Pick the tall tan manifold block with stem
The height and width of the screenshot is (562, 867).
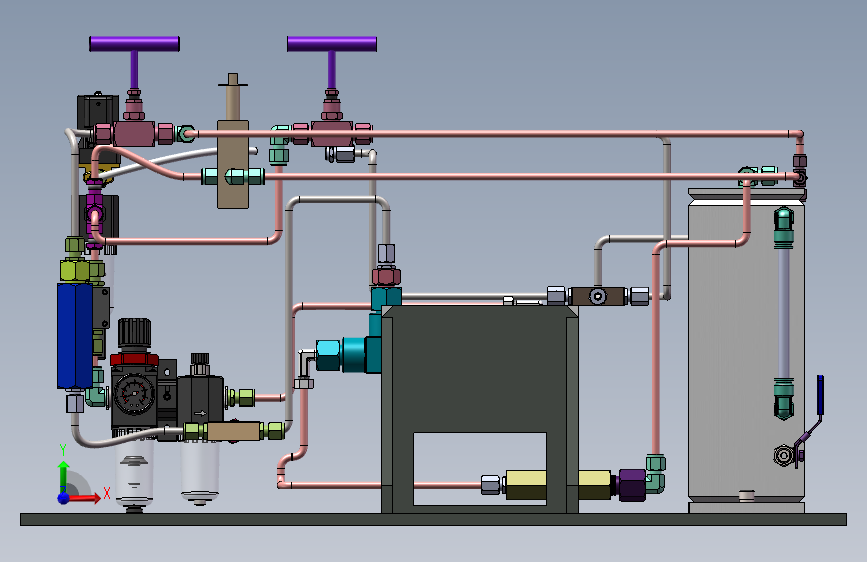(x=233, y=164)
